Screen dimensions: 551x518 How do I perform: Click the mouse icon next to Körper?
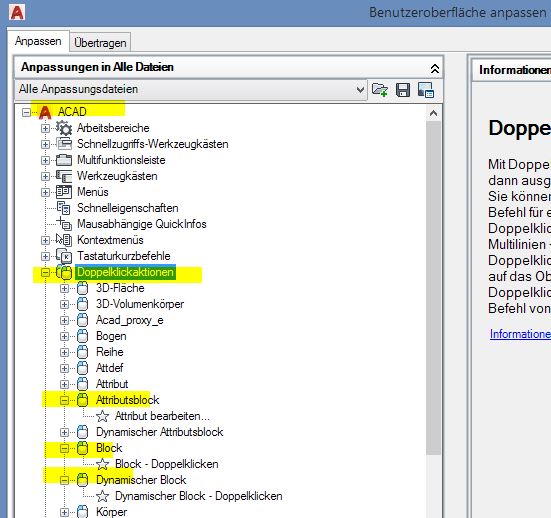[x=83, y=512]
